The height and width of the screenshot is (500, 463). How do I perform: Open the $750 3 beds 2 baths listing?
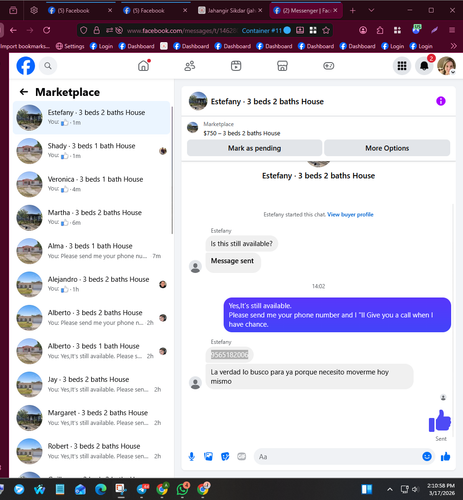(242, 133)
